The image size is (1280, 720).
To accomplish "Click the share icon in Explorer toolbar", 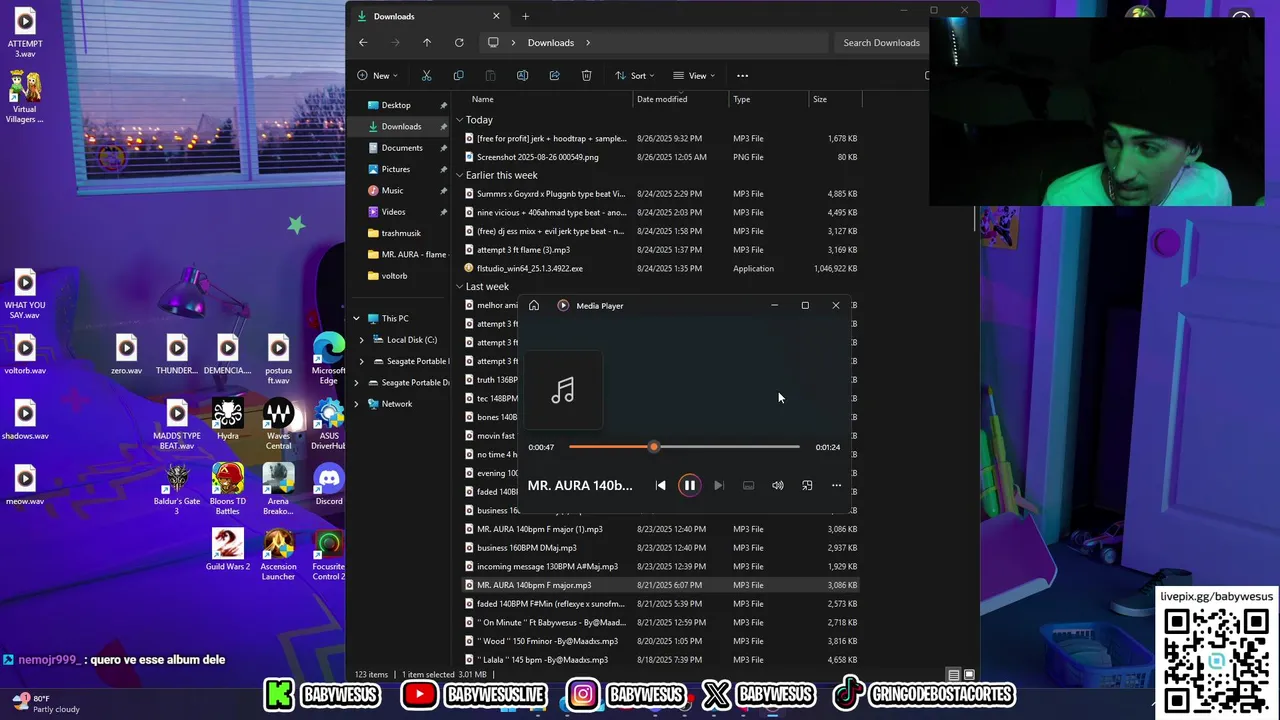I will click(554, 75).
